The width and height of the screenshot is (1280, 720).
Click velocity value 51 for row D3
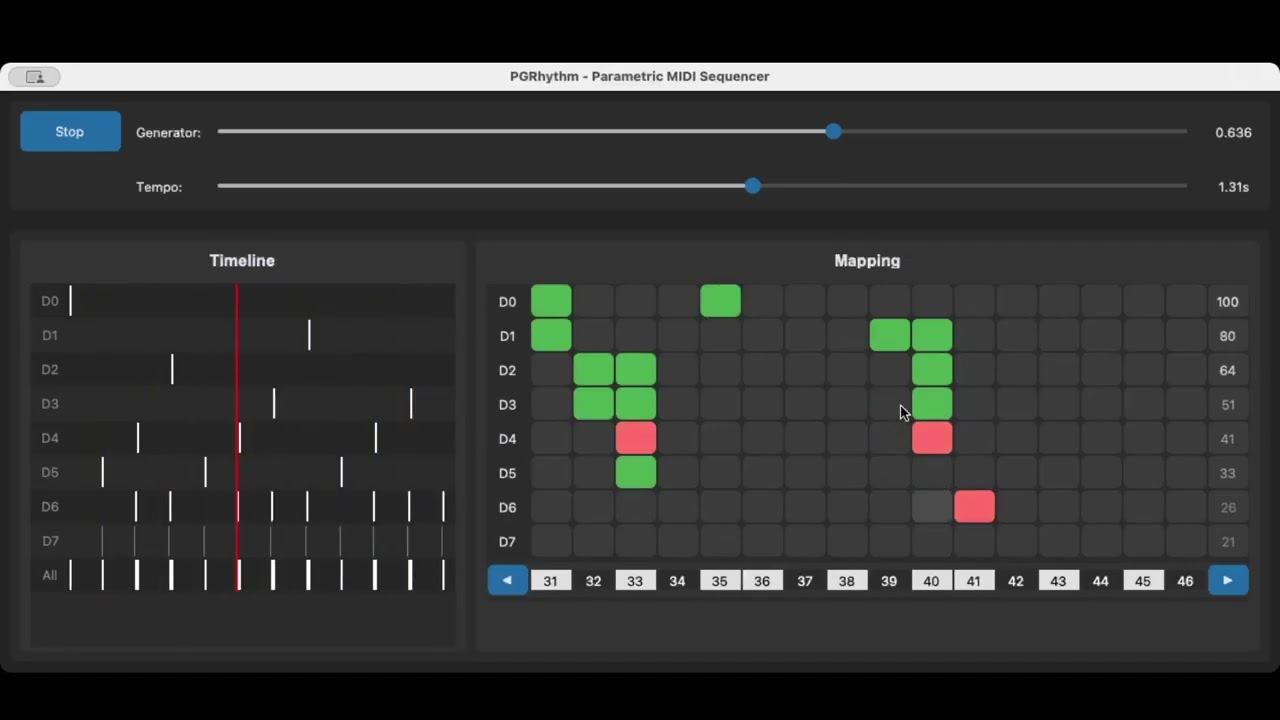(x=1227, y=405)
